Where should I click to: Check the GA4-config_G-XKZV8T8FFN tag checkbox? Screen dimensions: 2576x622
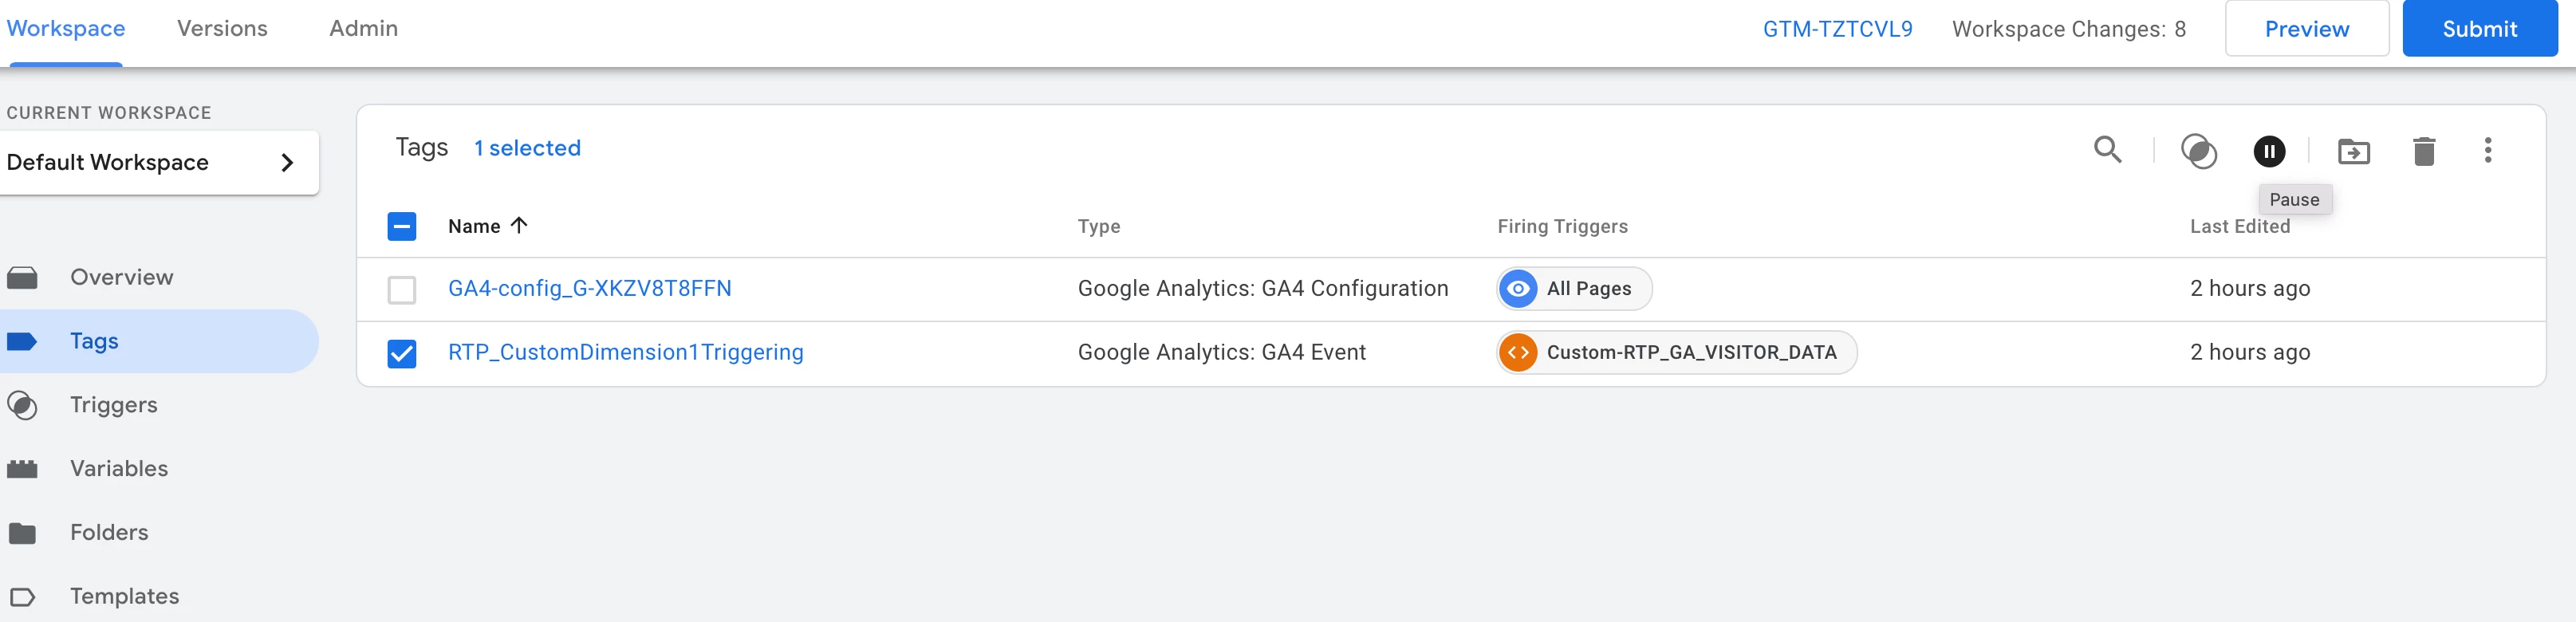(x=402, y=290)
